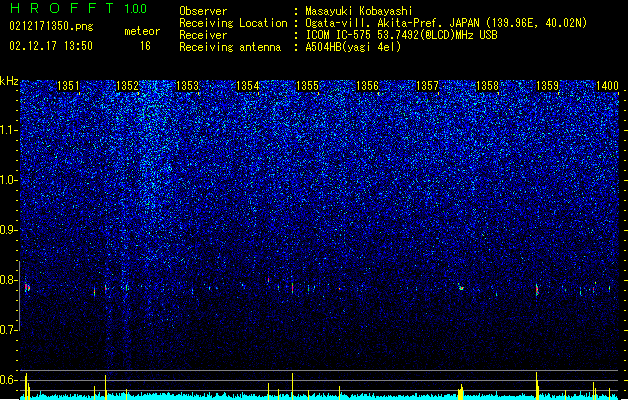Click the Receiving Location value text
629x400 pixels.
pyautogui.click(x=446, y=23)
